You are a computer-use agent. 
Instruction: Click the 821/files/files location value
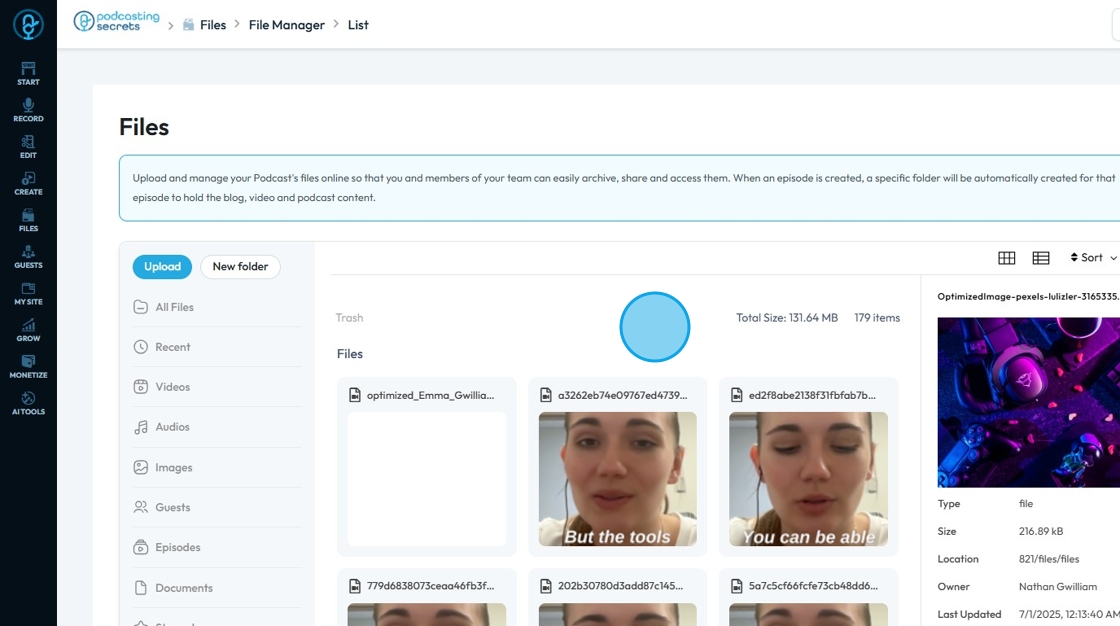[x=1049, y=559]
